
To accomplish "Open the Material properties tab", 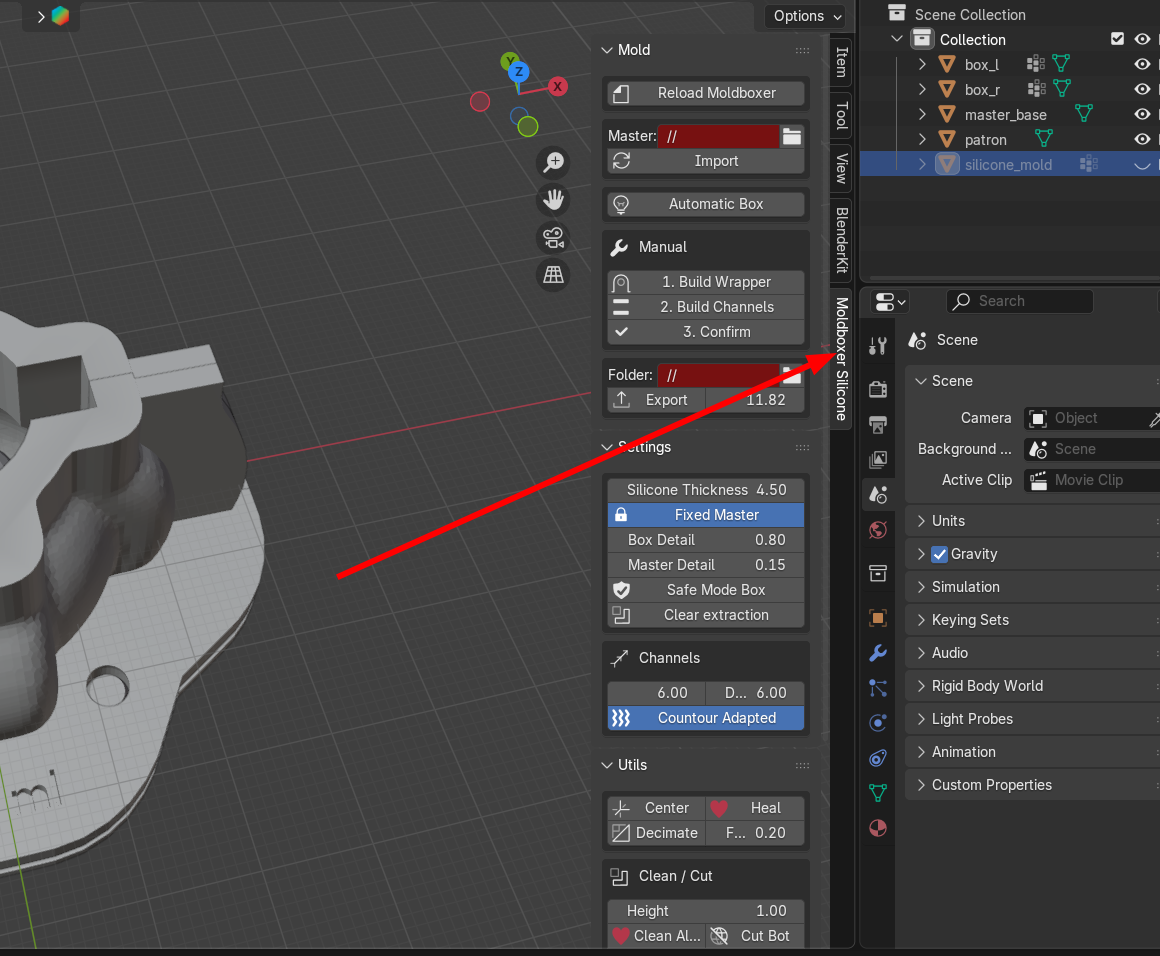I will (x=877, y=828).
